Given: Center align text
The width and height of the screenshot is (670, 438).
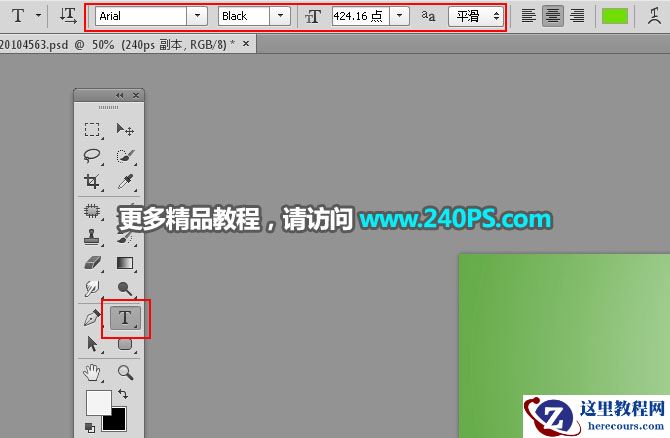Looking at the screenshot, I should pyautogui.click(x=553, y=16).
